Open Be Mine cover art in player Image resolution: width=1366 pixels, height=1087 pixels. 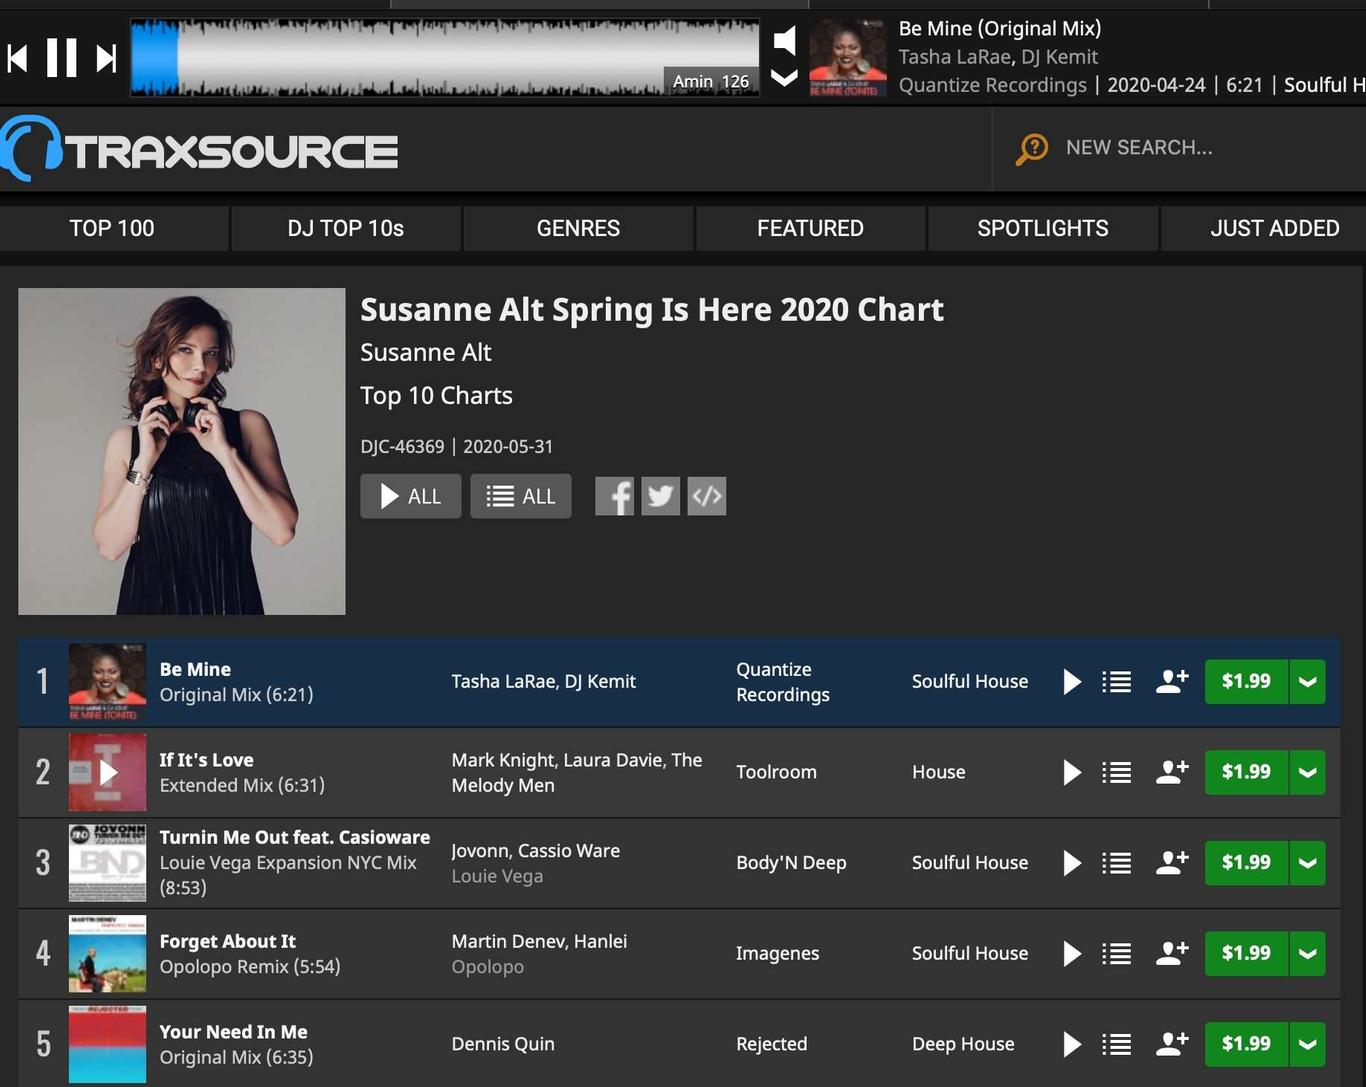(847, 58)
